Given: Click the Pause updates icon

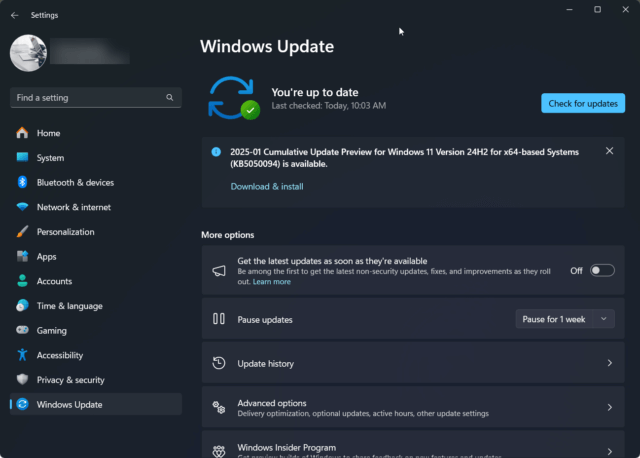Looking at the screenshot, I should 219,319.
